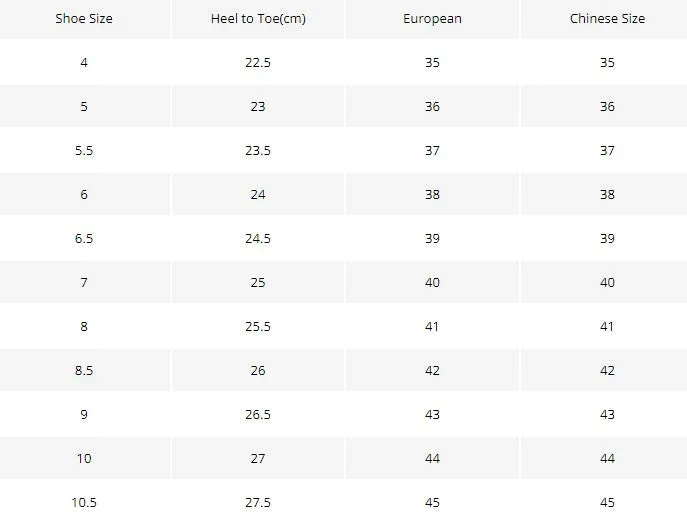Click European size 44 cell
The width and height of the screenshot is (687, 524).
pos(432,459)
